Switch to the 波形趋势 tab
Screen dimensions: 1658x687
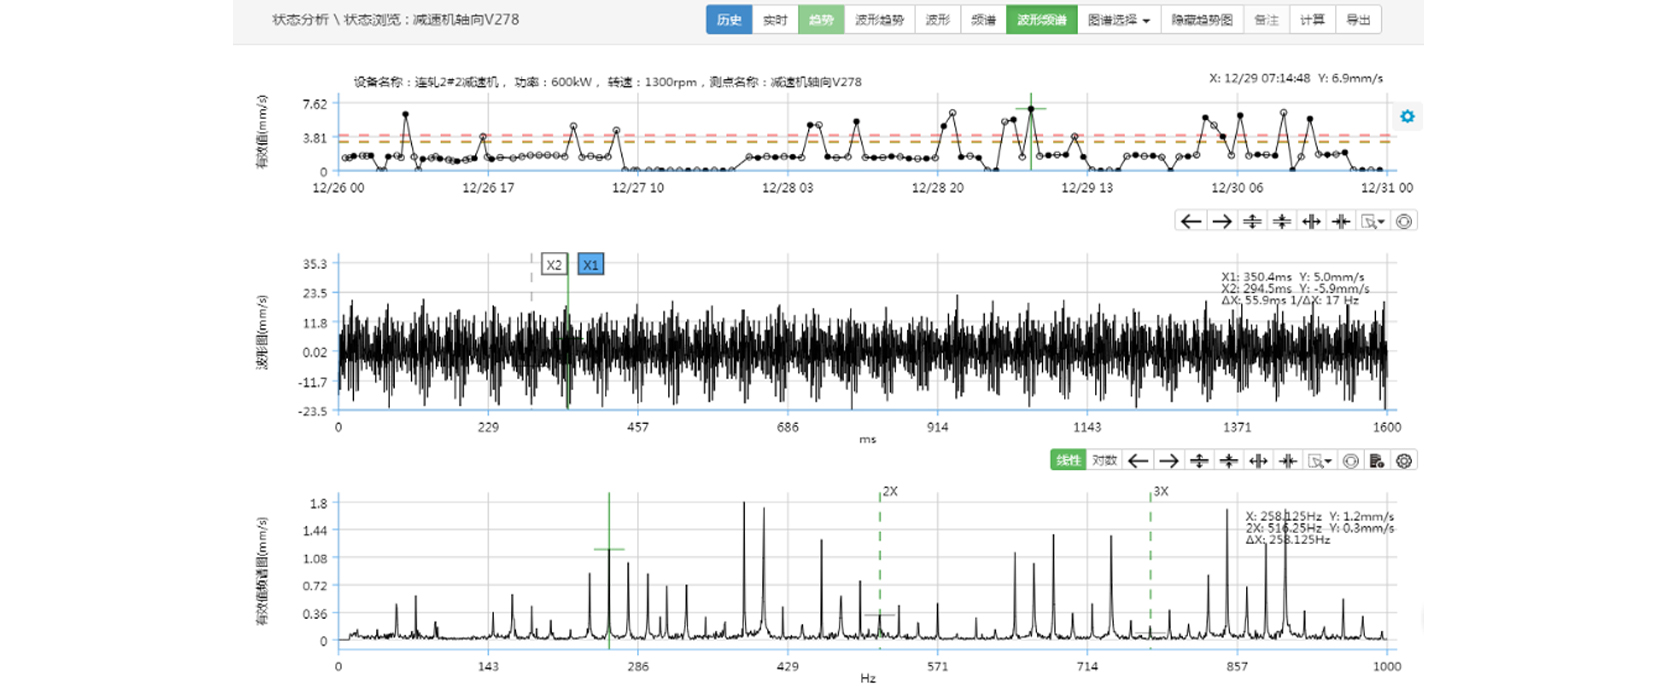(879, 20)
